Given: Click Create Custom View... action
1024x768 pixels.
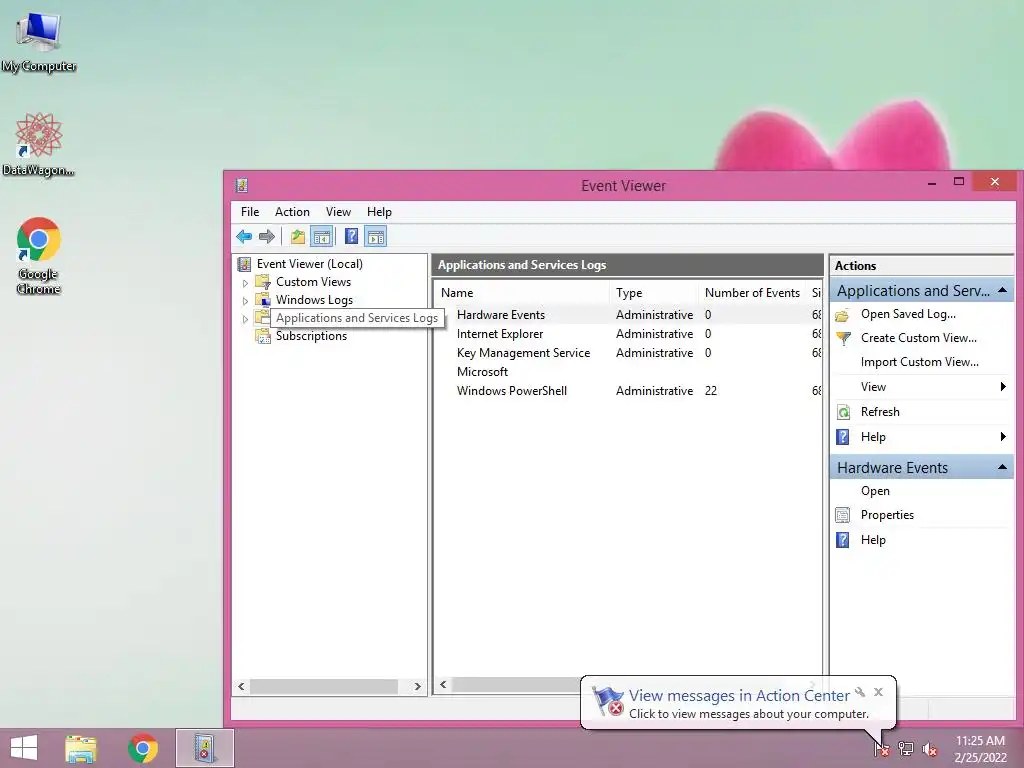Looking at the screenshot, I should (918, 338).
